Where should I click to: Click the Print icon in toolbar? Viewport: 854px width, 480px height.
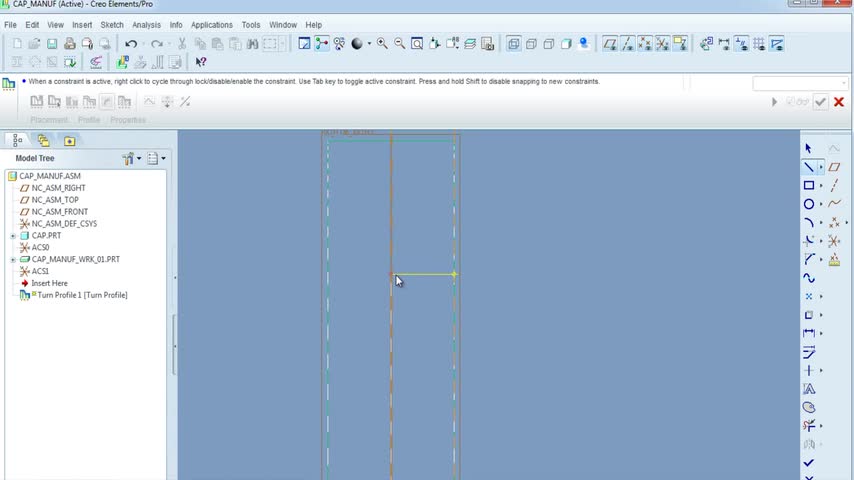[70, 44]
